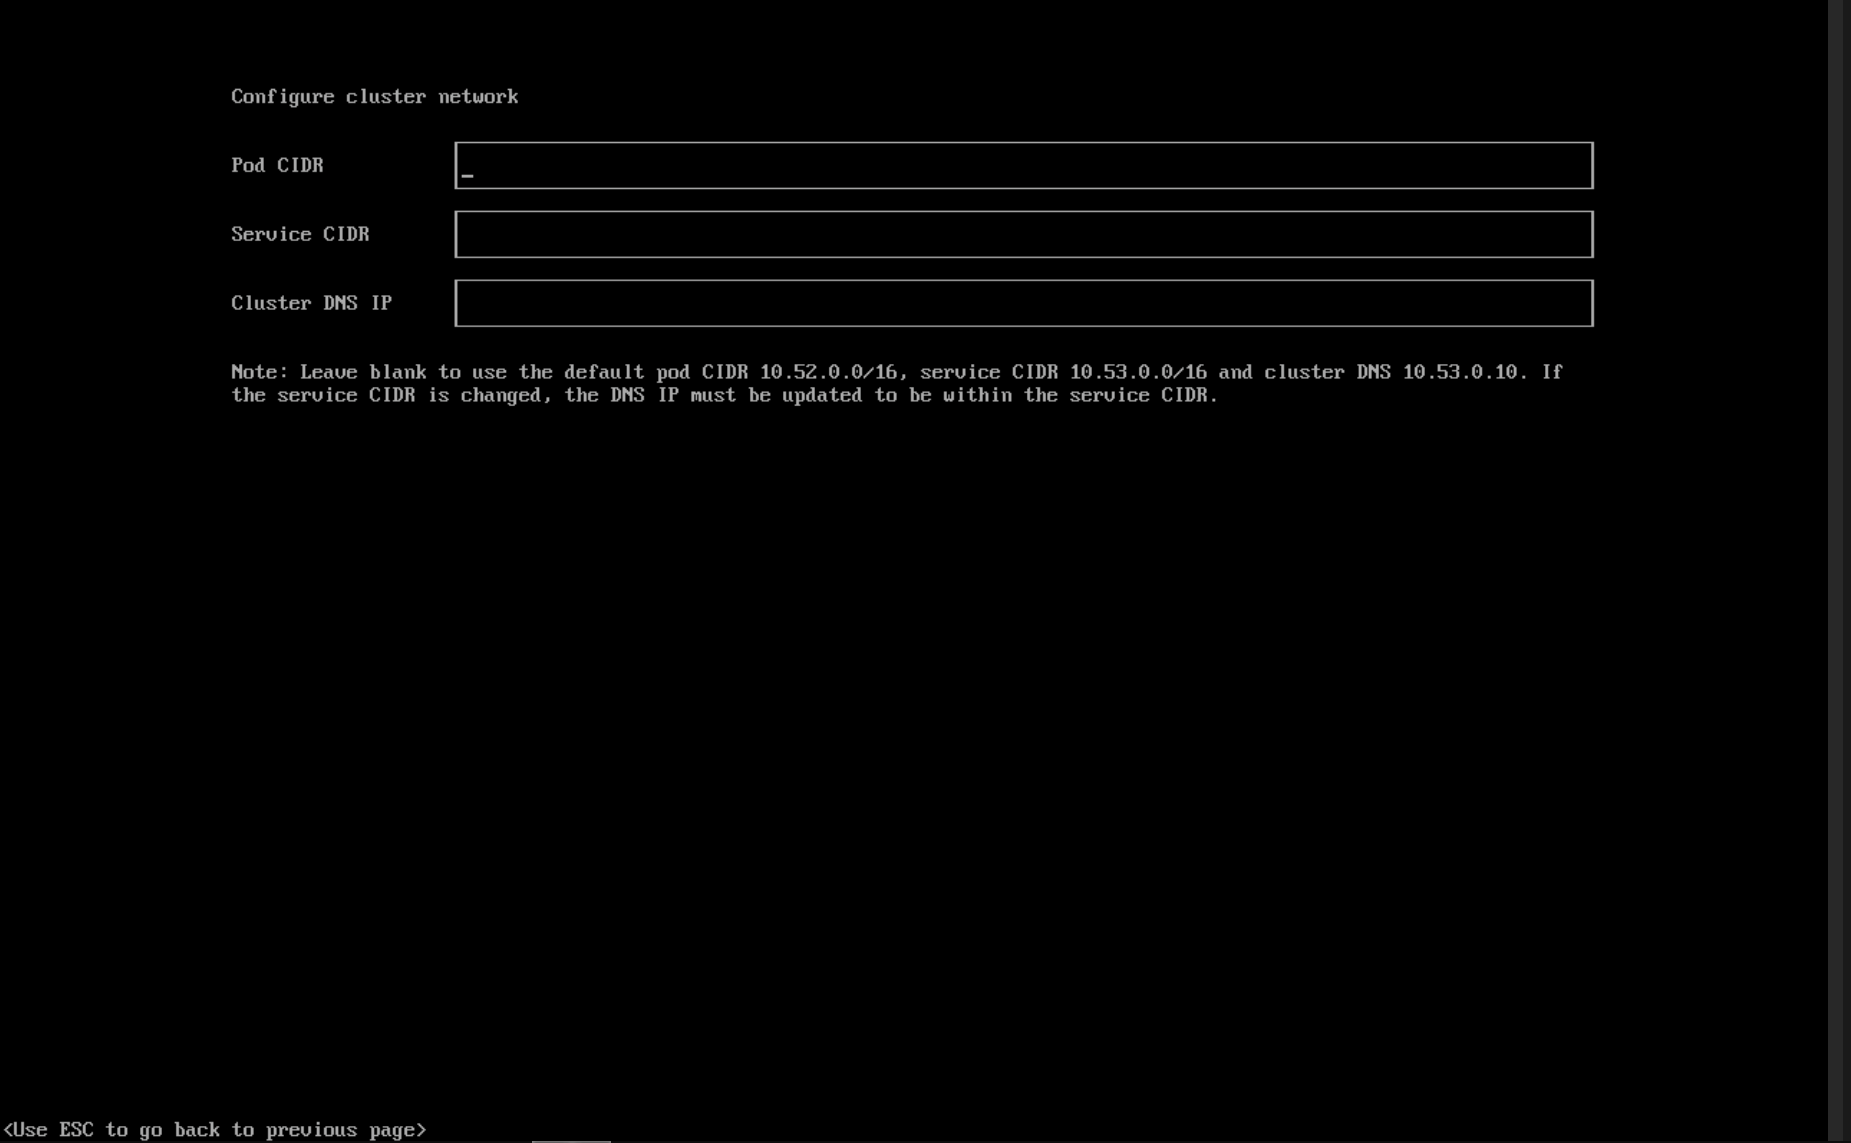
Task: Click the 'Service CIDR' label
Action: pyautogui.click(x=300, y=234)
